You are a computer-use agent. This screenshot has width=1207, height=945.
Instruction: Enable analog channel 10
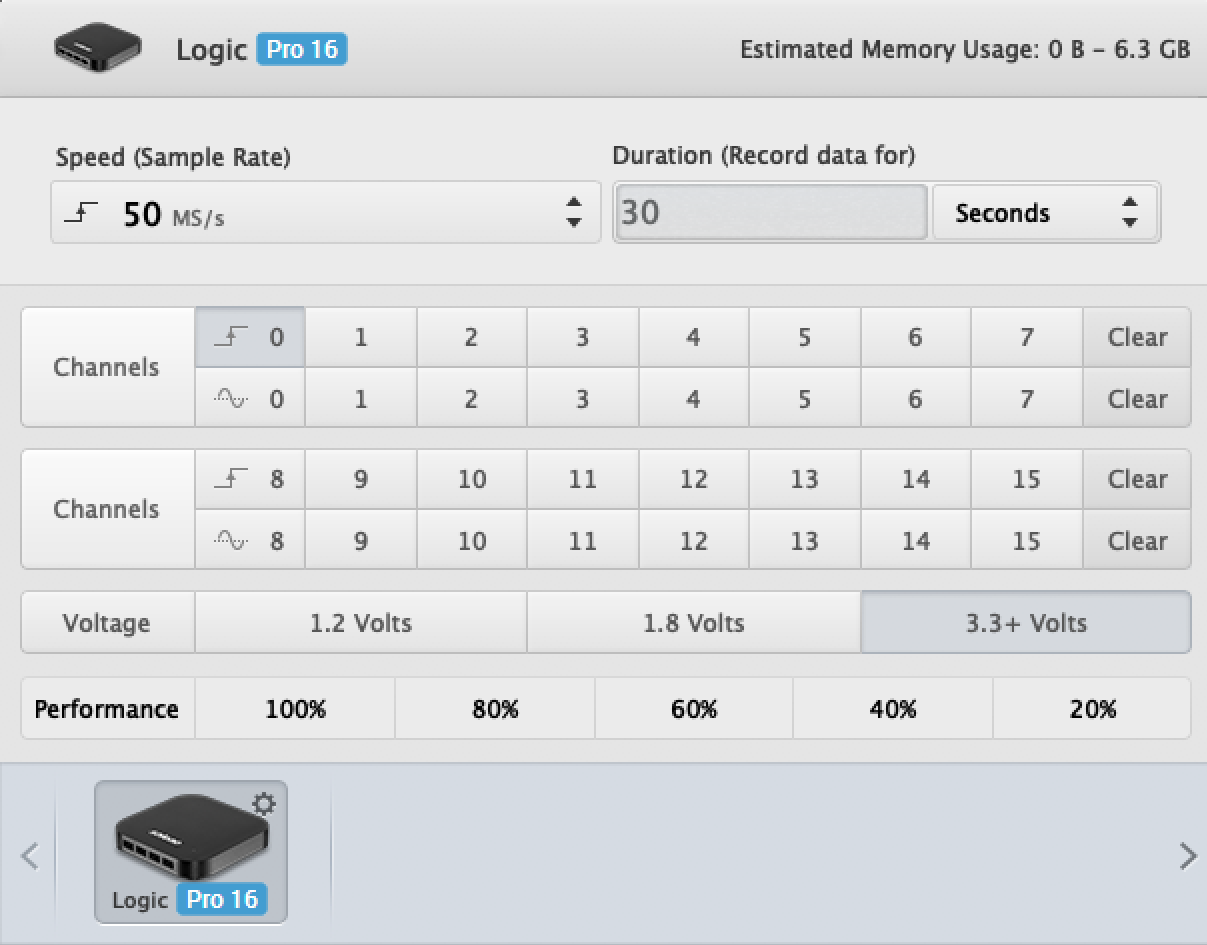pyautogui.click(x=471, y=540)
